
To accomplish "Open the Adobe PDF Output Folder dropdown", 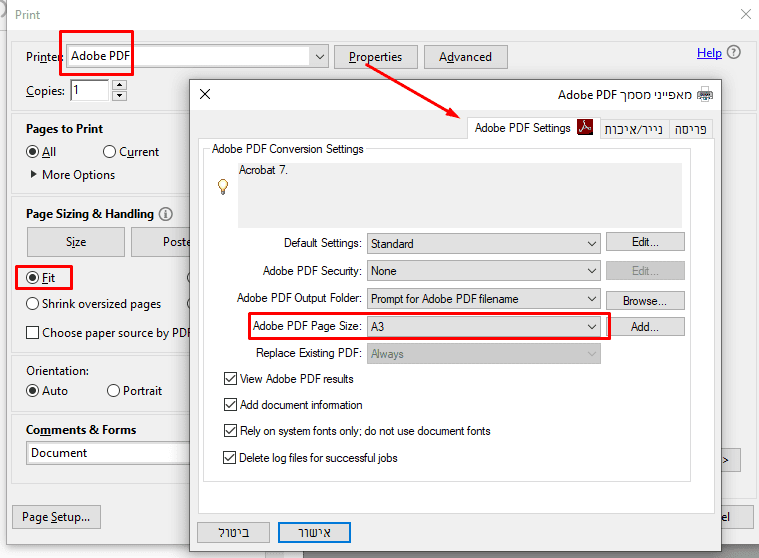I will coord(484,299).
